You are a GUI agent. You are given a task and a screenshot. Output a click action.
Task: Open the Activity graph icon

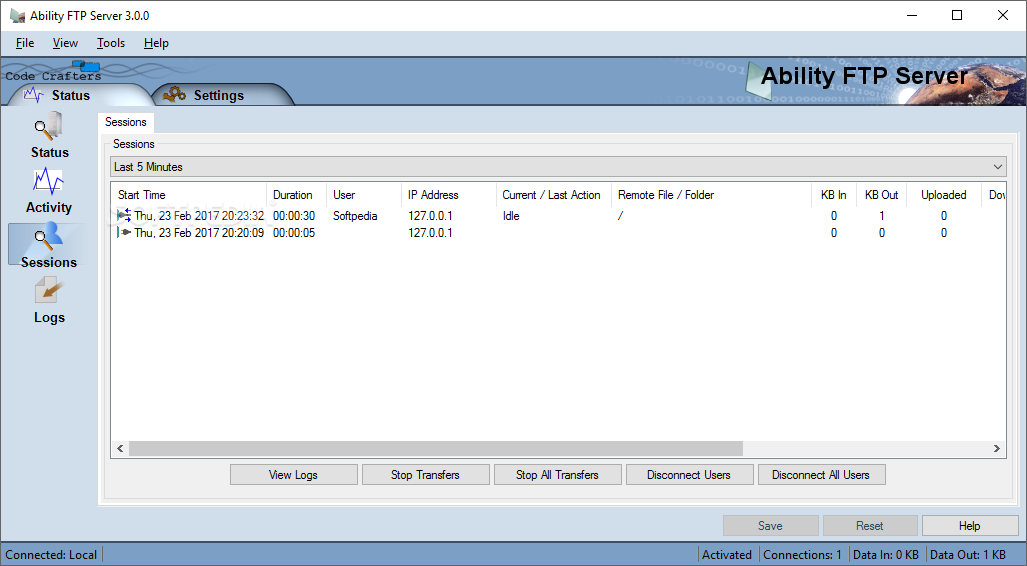48,191
